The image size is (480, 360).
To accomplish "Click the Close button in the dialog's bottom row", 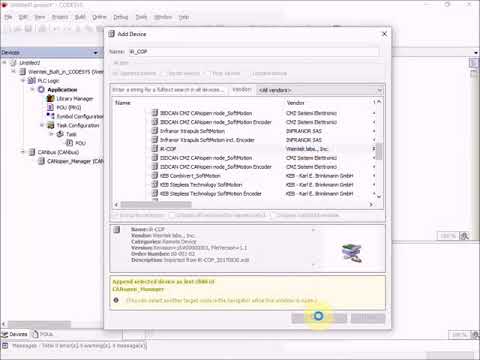I will click(x=368, y=318).
